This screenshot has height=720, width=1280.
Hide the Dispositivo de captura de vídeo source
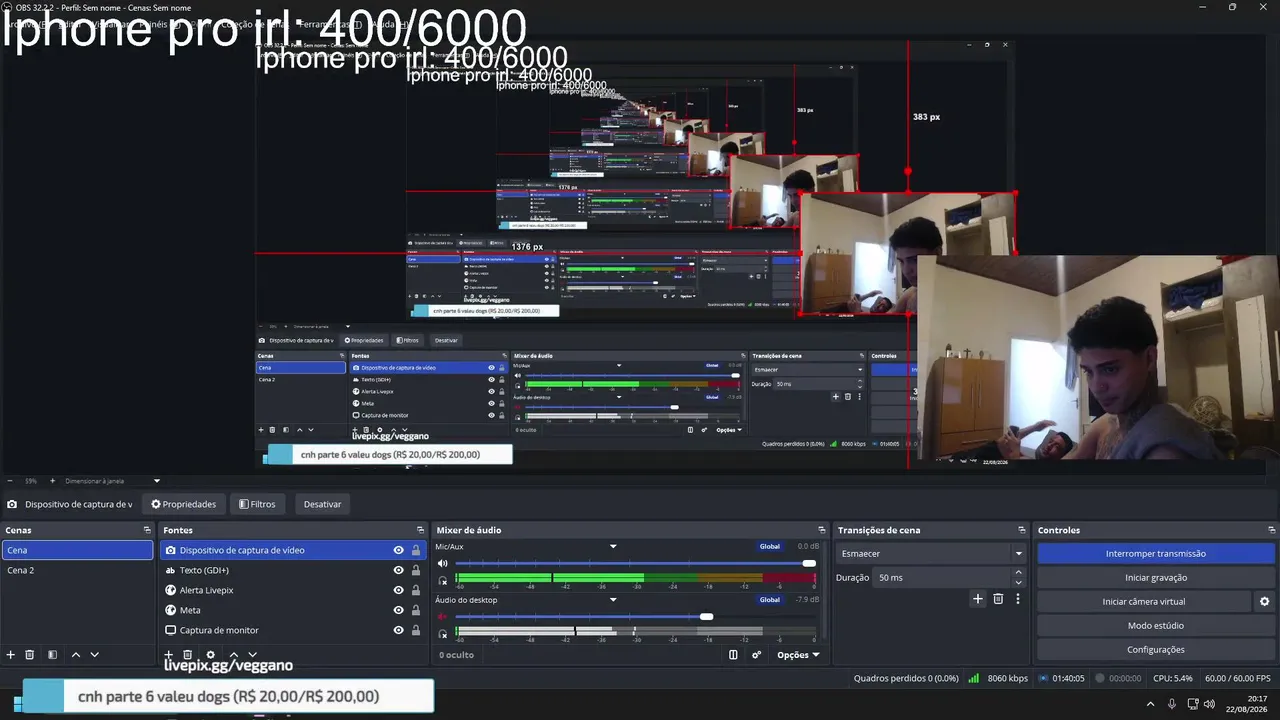click(x=399, y=550)
